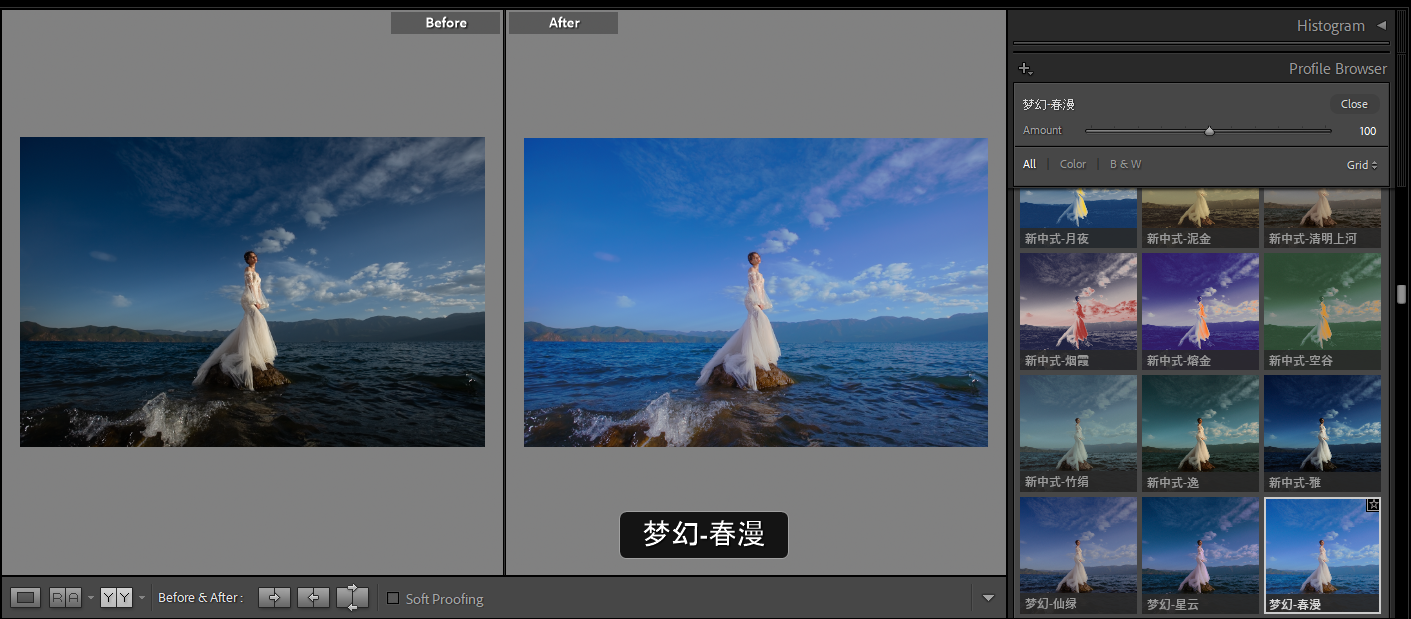Click the R|A reference view icon

(65, 598)
